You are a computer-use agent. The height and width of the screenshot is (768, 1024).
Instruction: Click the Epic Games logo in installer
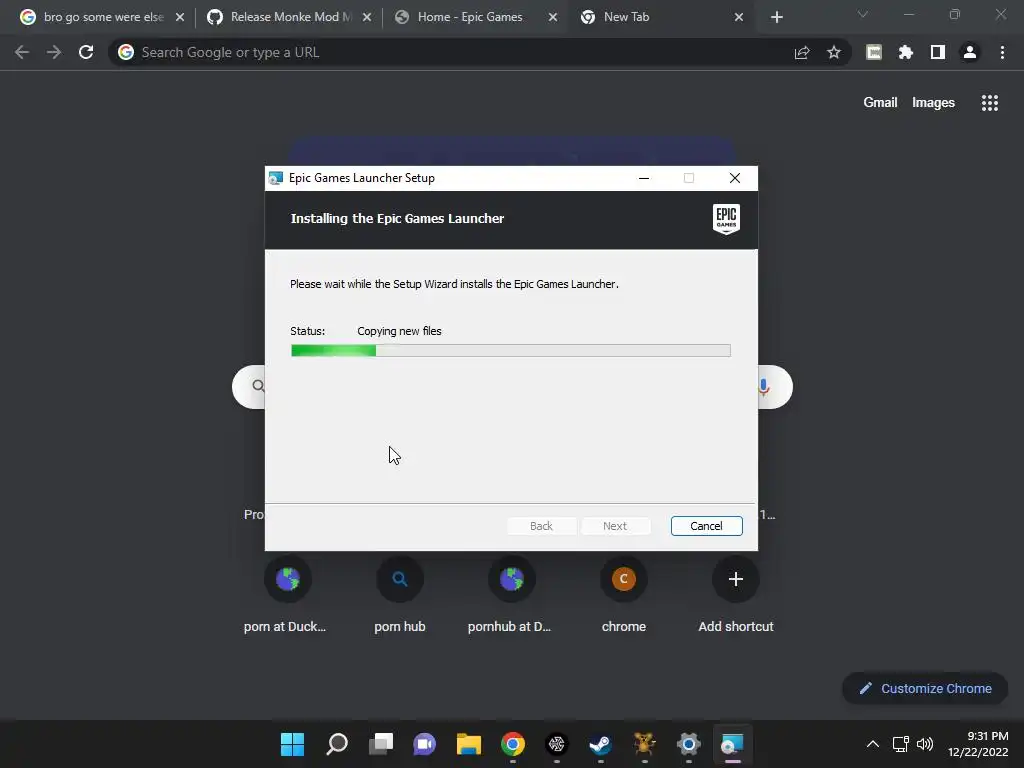pyautogui.click(x=726, y=219)
